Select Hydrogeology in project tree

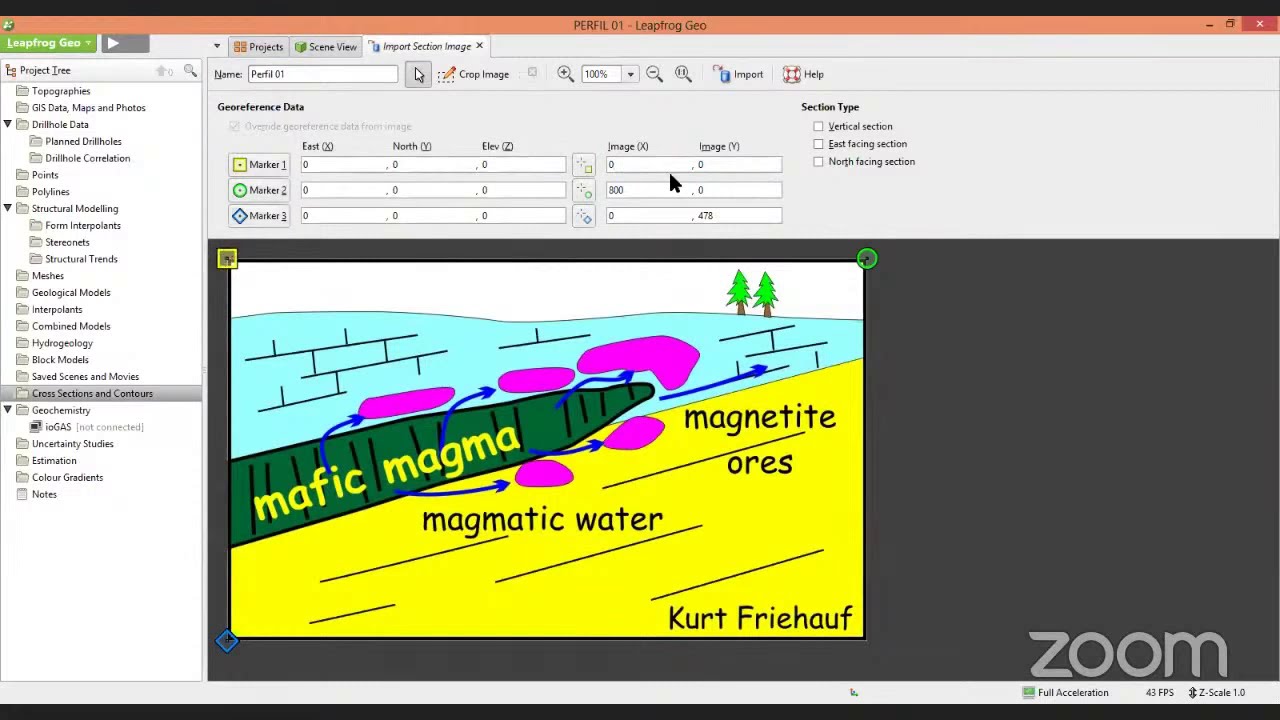click(x=62, y=343)
